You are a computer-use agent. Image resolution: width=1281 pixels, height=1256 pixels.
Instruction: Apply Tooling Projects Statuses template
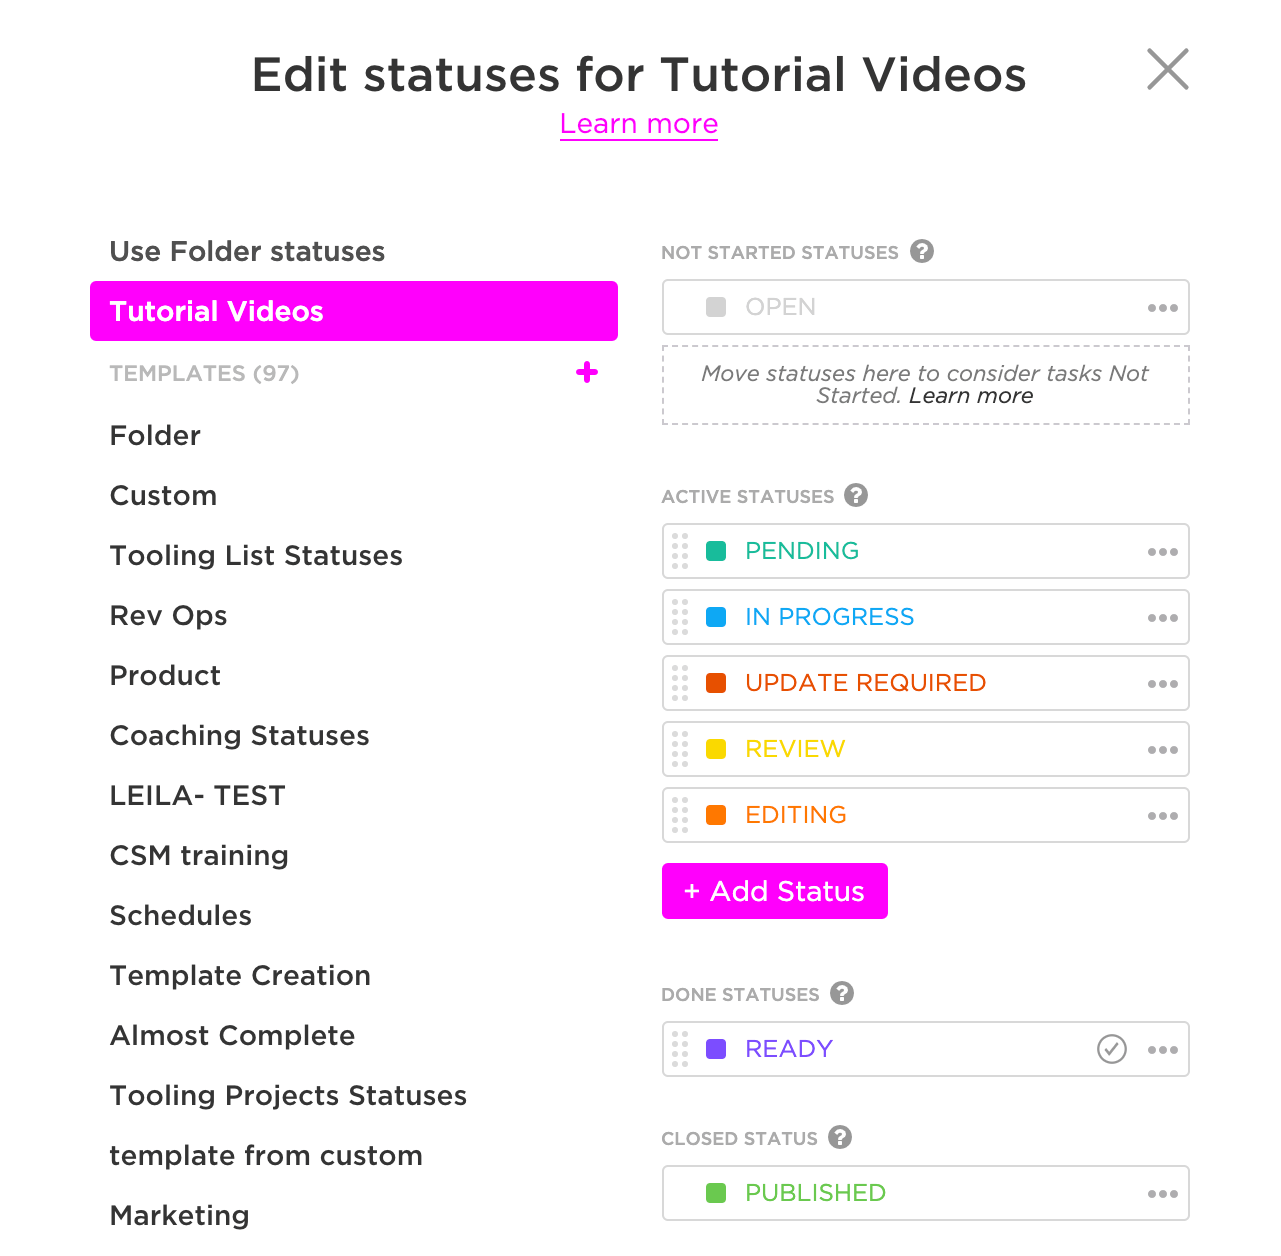click(288, 1095)
